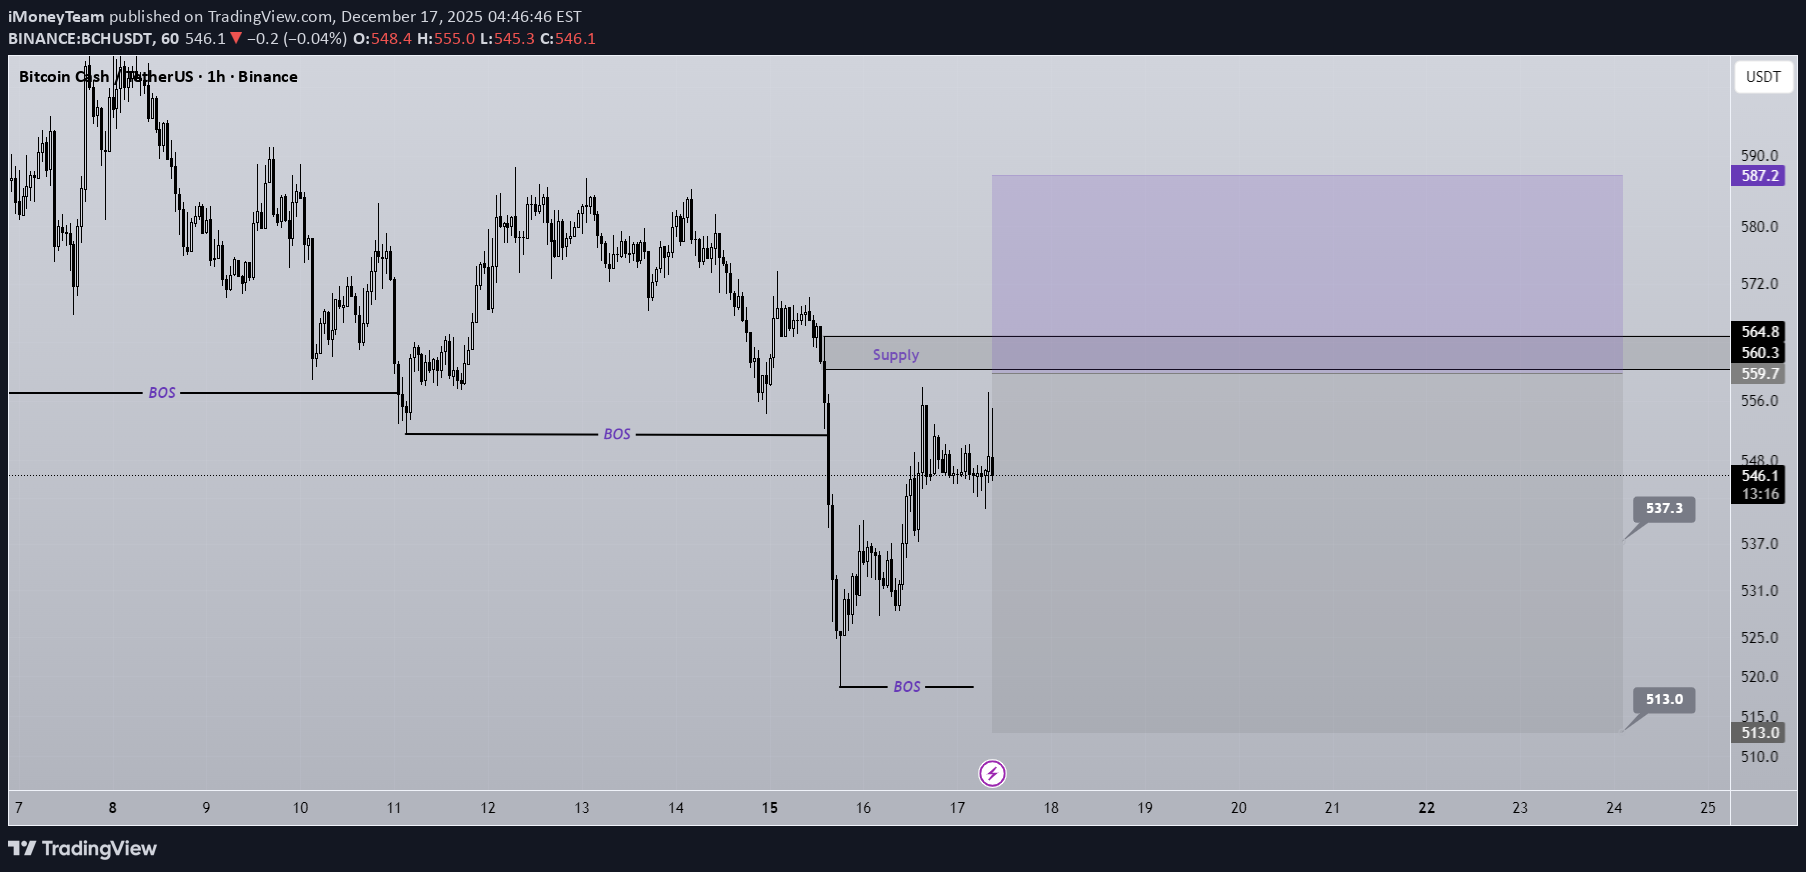Click the TradingView logo
This screenshot has height=872, width=1806.
point(83,848)
